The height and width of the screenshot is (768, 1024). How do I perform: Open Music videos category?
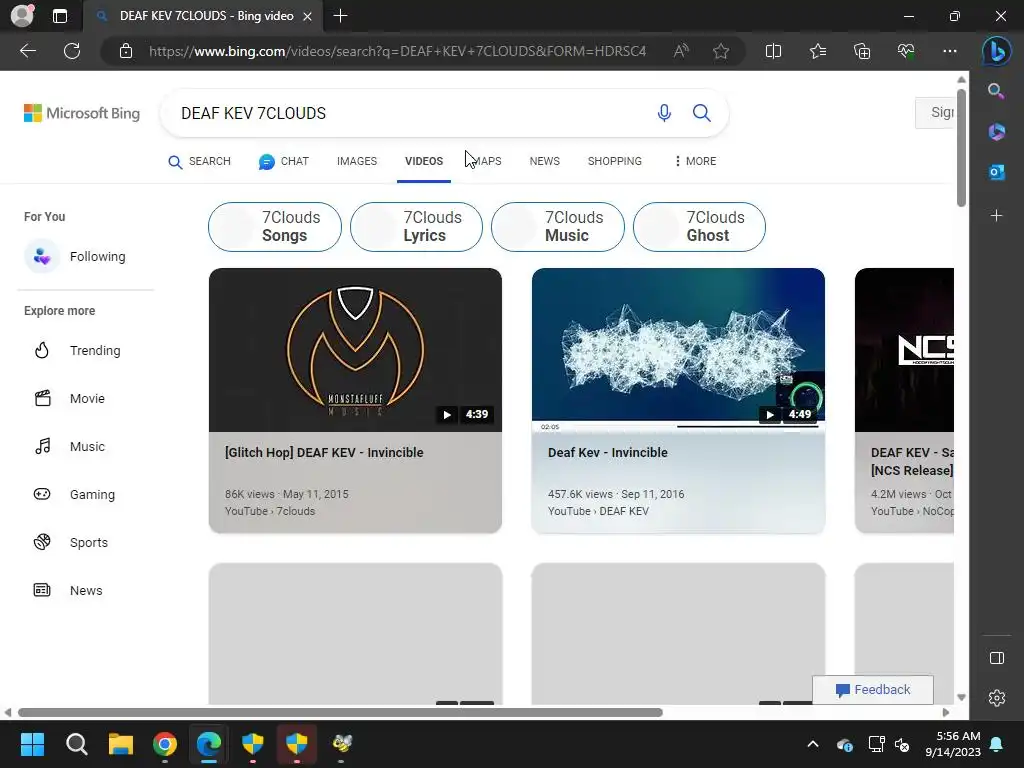point(69,447)
